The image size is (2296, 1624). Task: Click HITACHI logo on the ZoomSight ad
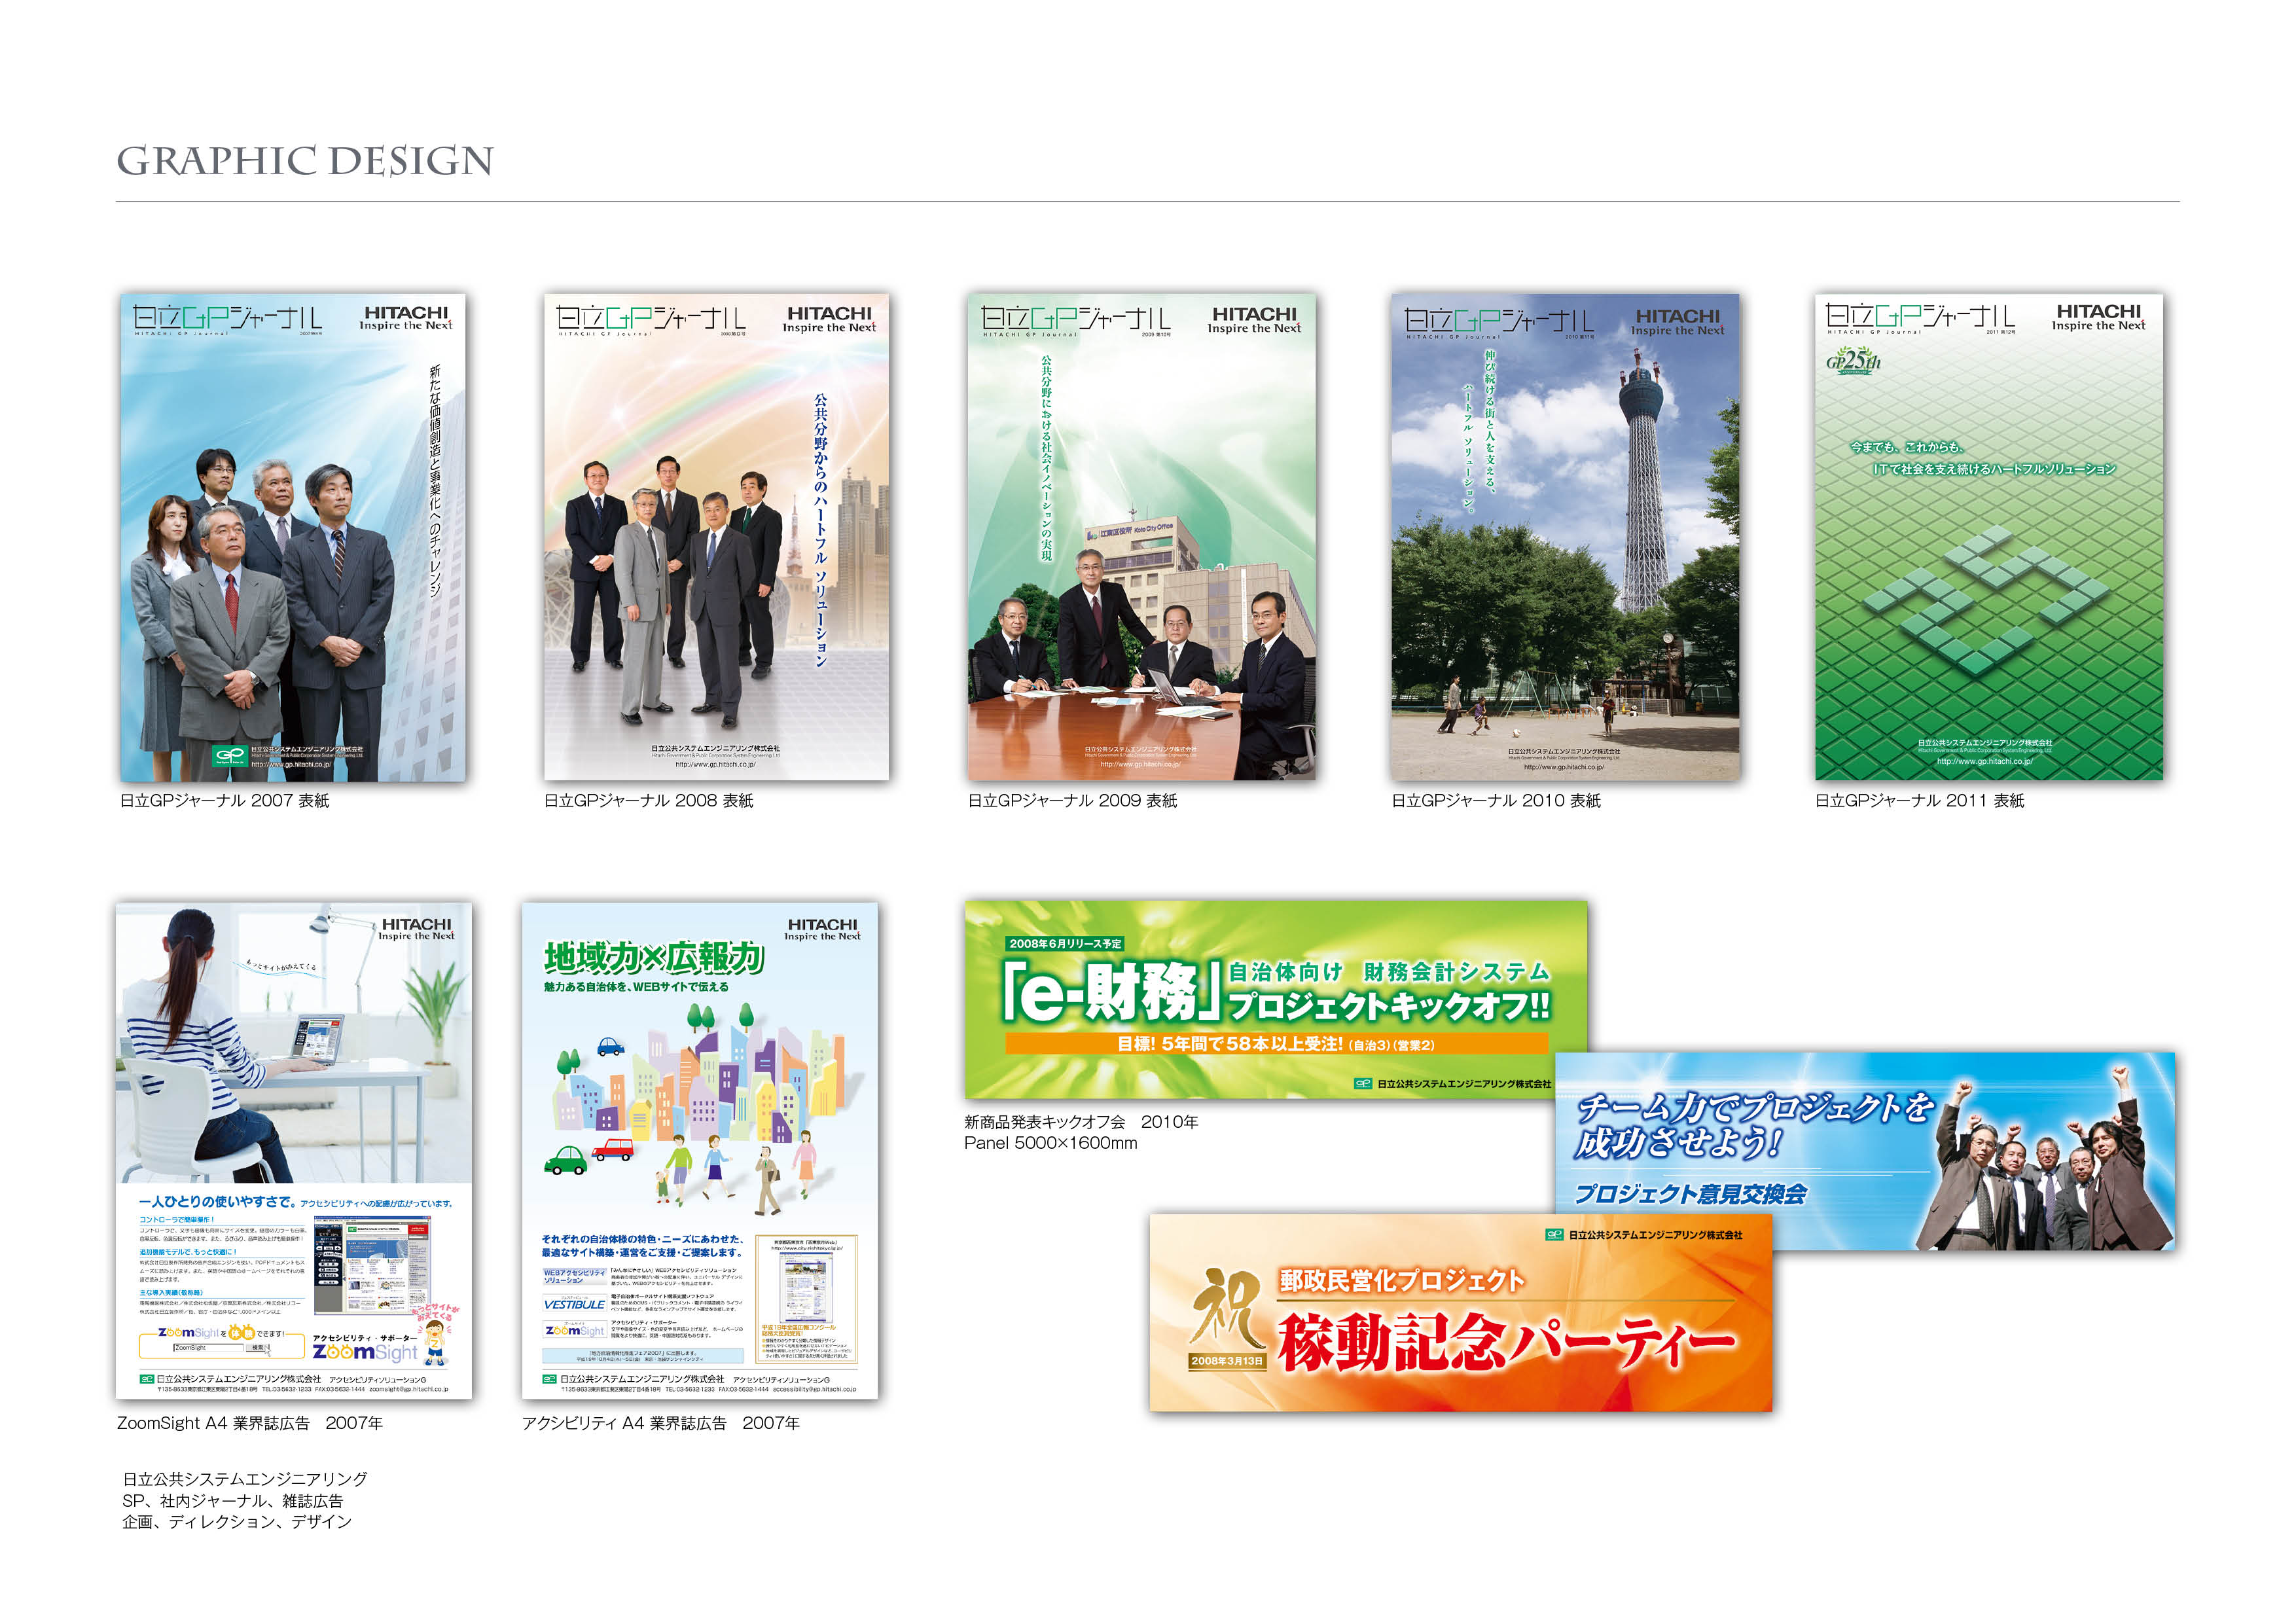pos(416,929)
